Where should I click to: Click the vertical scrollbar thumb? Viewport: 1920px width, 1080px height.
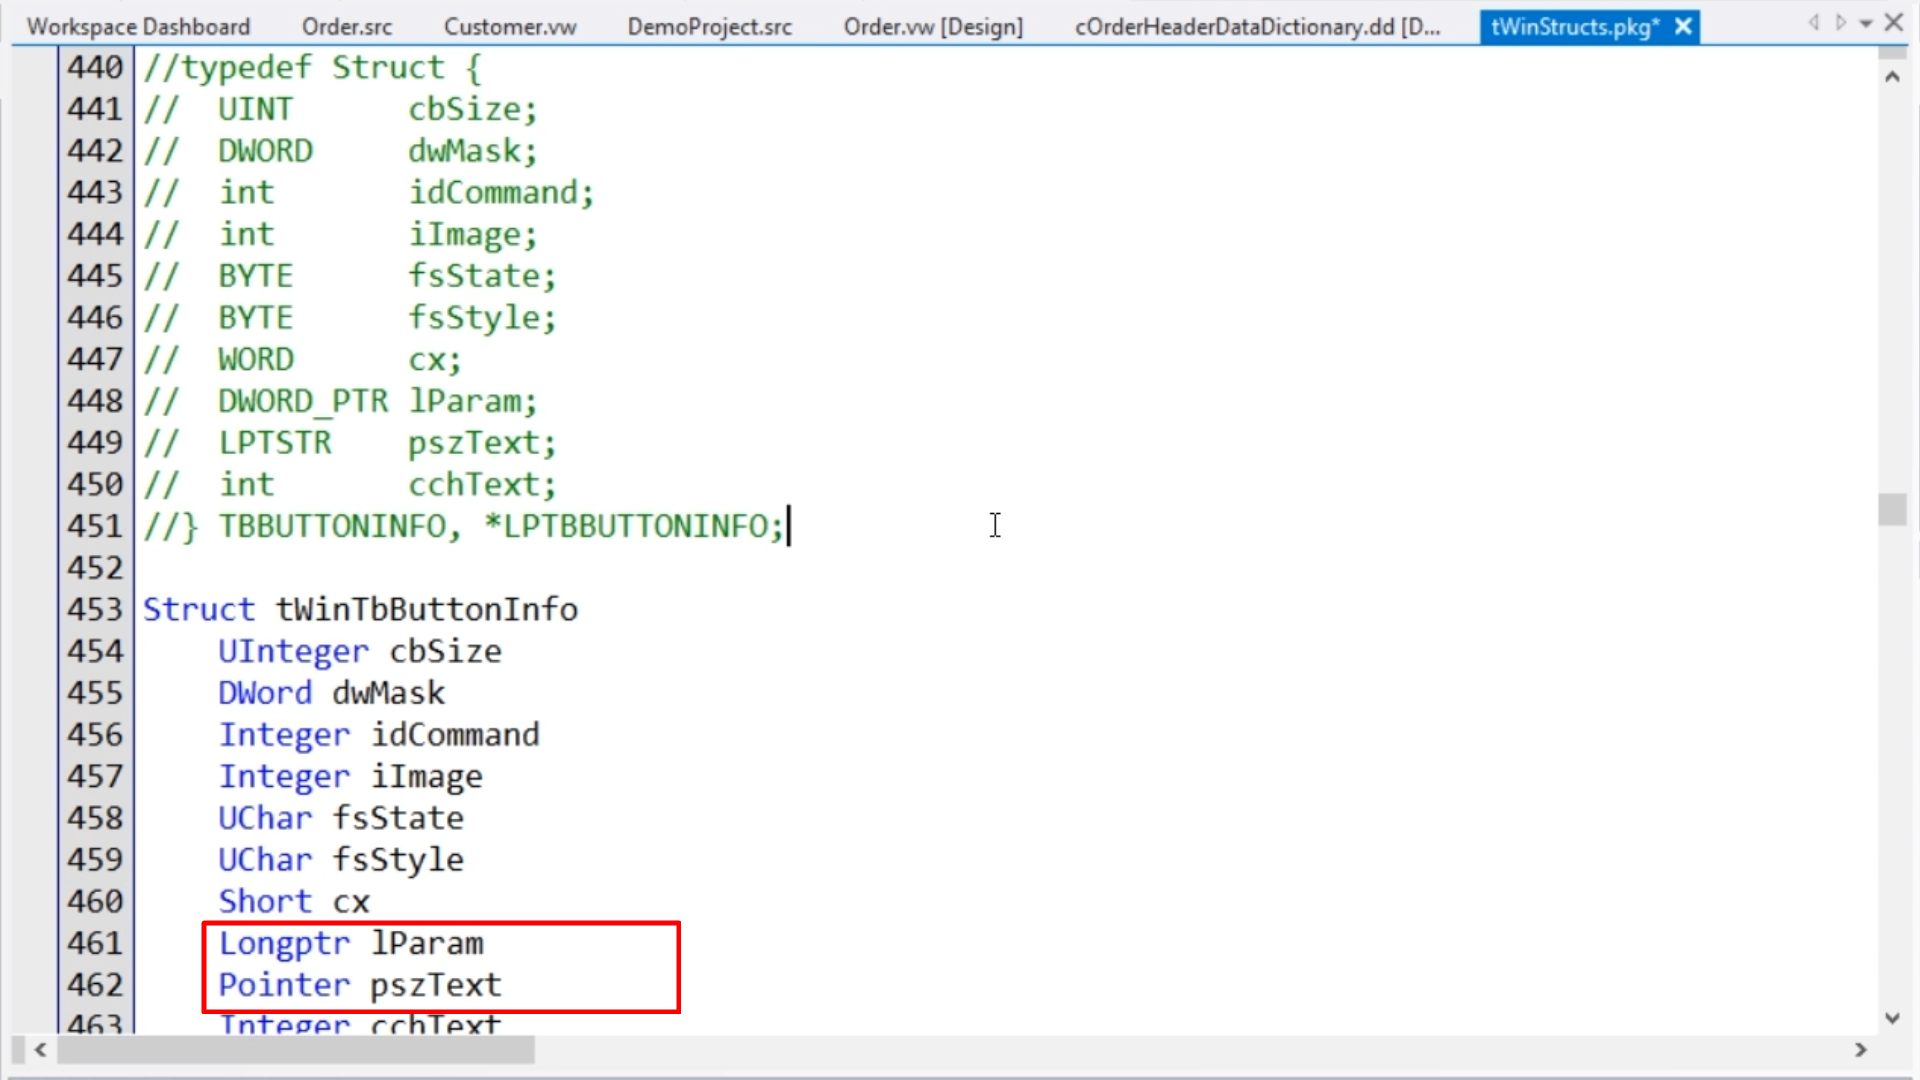pyautogui.click(x=1892, y=509)
